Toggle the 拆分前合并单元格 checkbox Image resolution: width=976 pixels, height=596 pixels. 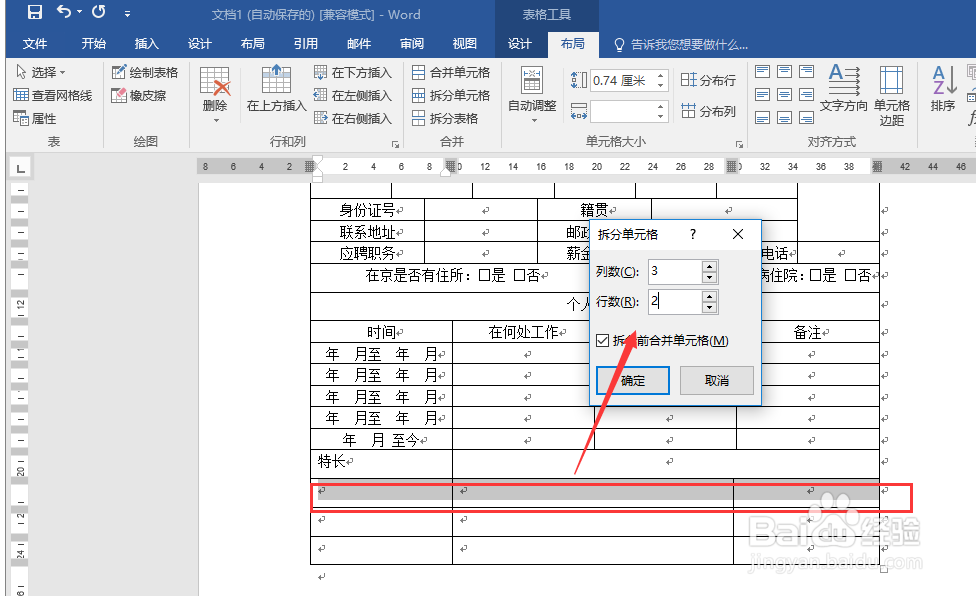603,340
